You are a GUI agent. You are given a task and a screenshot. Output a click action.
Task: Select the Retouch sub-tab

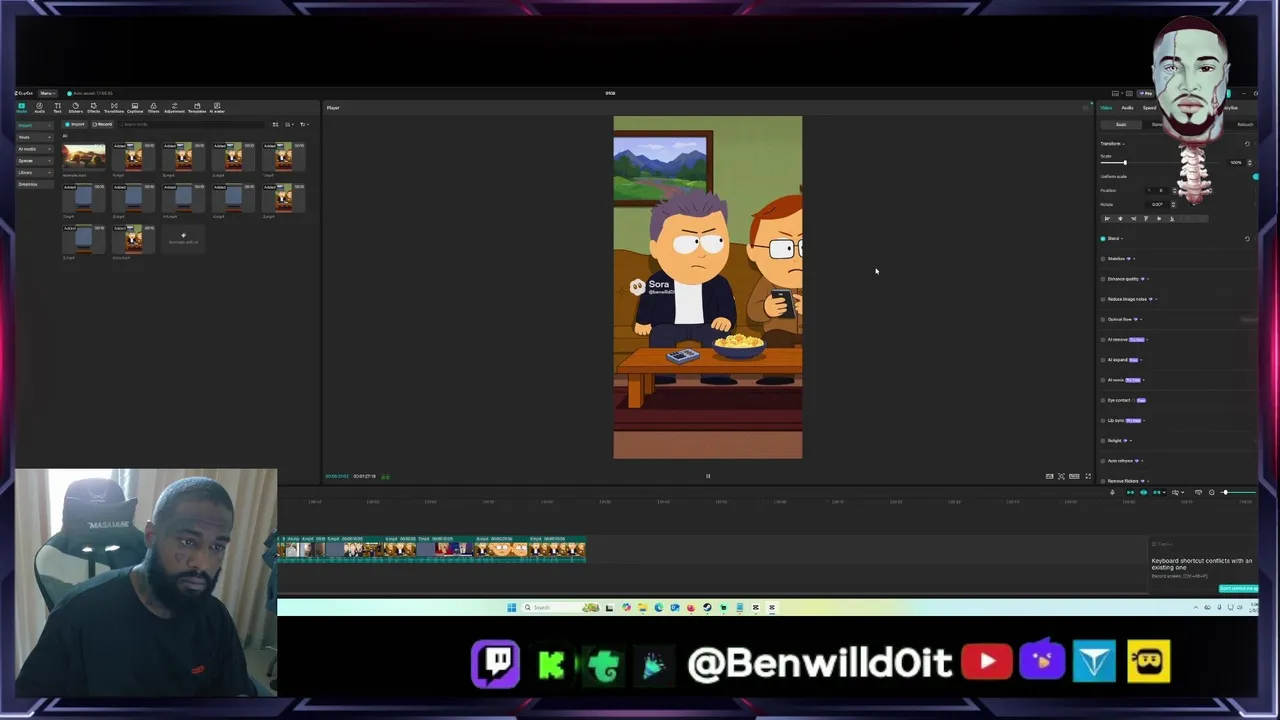1245,125
